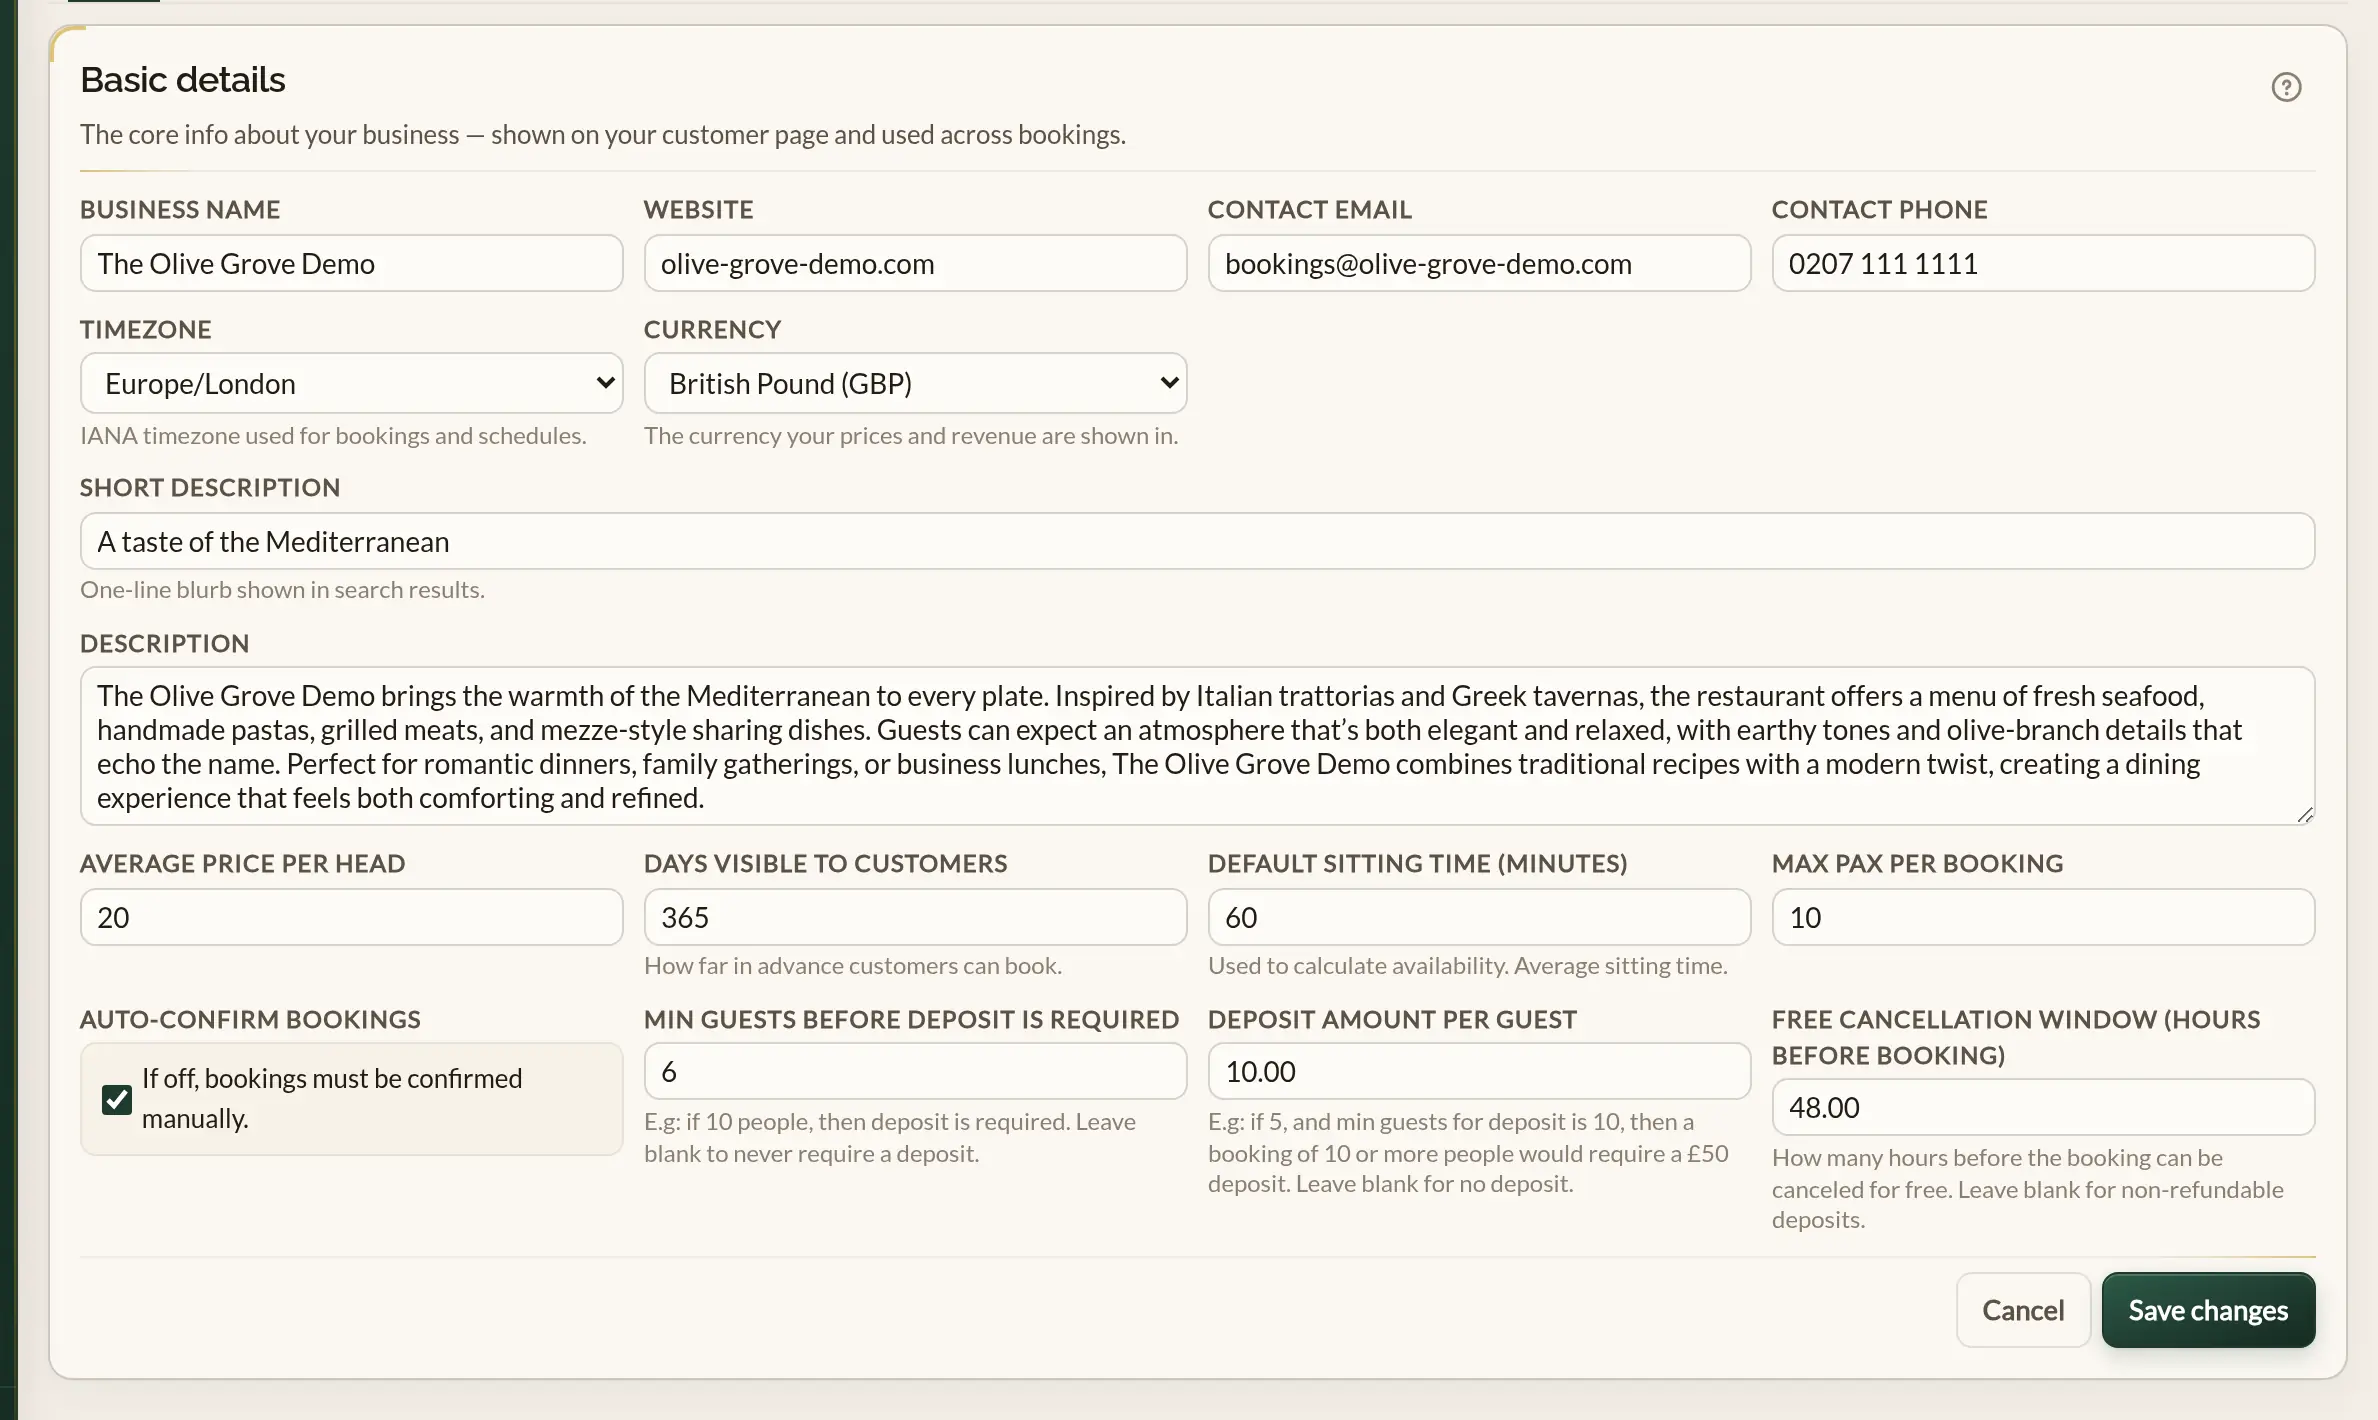2378x1420 pixels.
Task: Select the Short Description text field
Action: tap(1197, 541)
